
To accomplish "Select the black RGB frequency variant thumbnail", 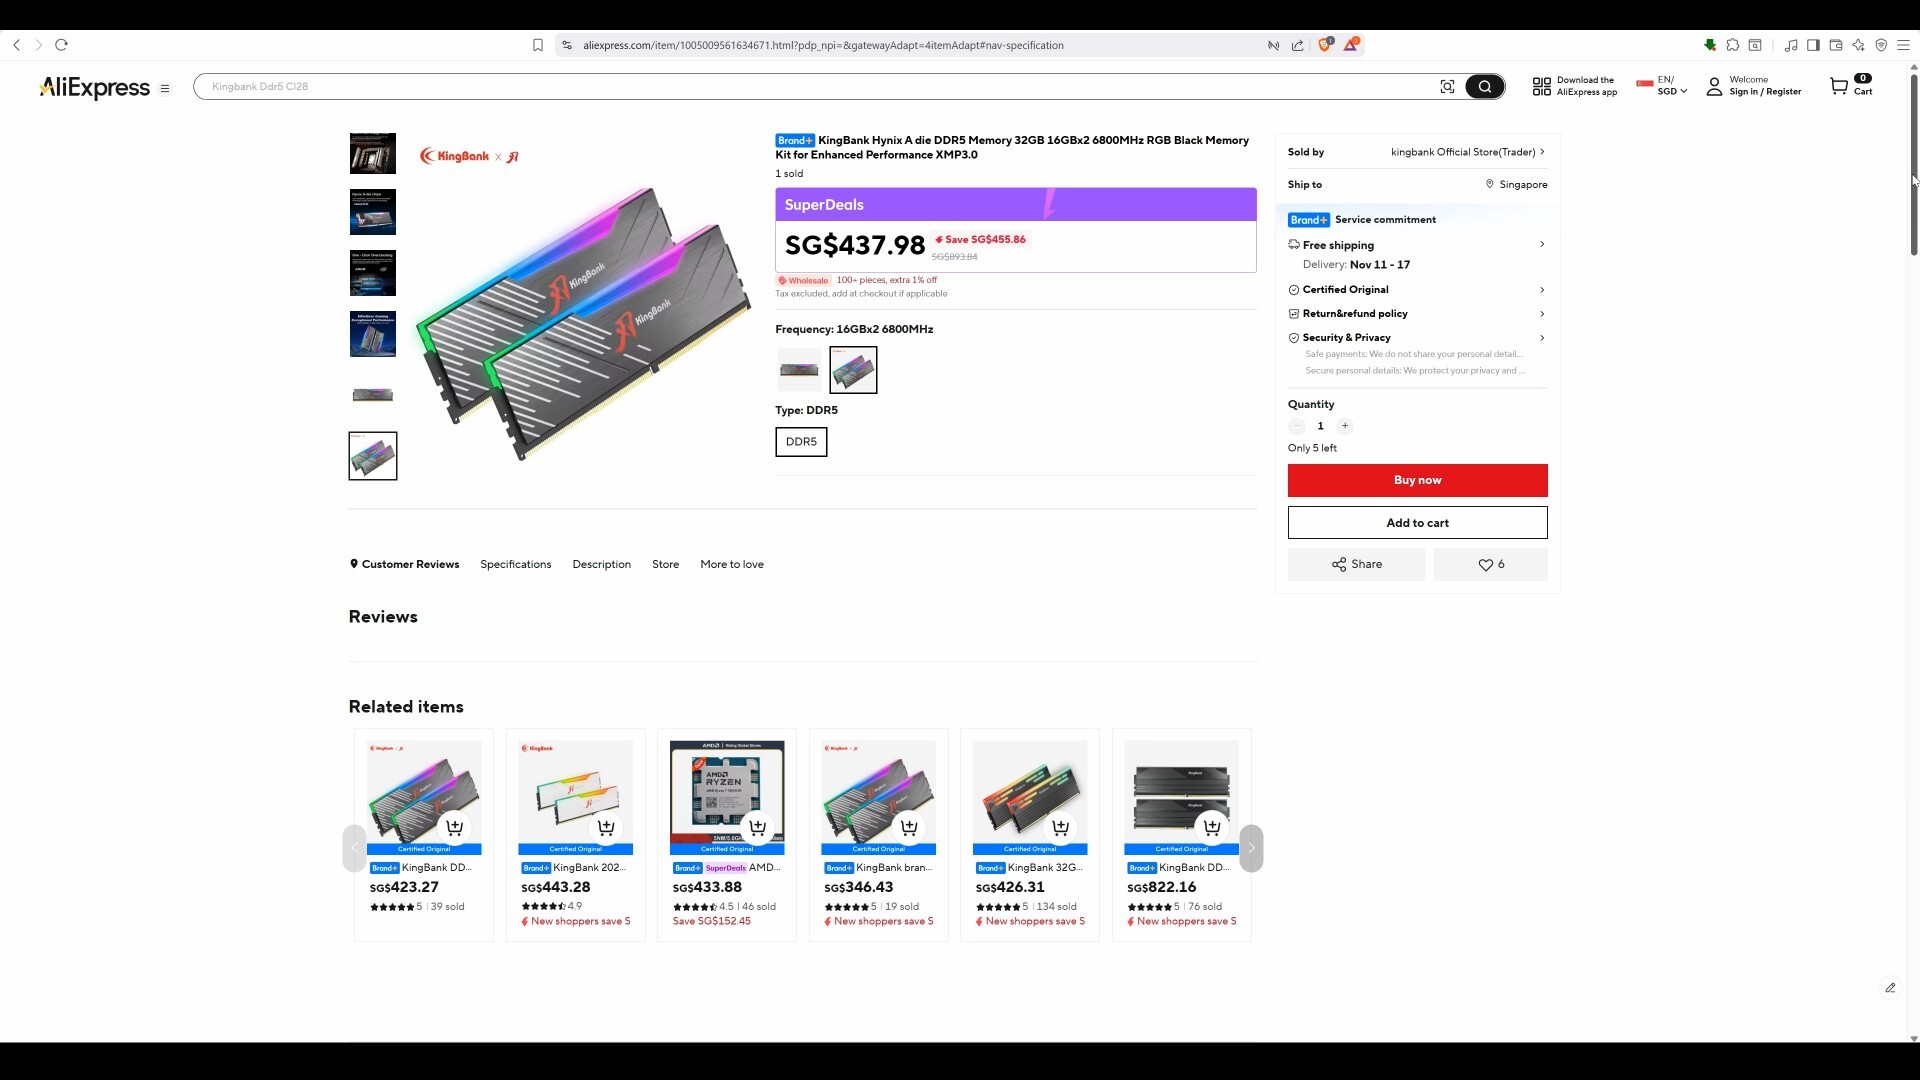I will (853, 369).
